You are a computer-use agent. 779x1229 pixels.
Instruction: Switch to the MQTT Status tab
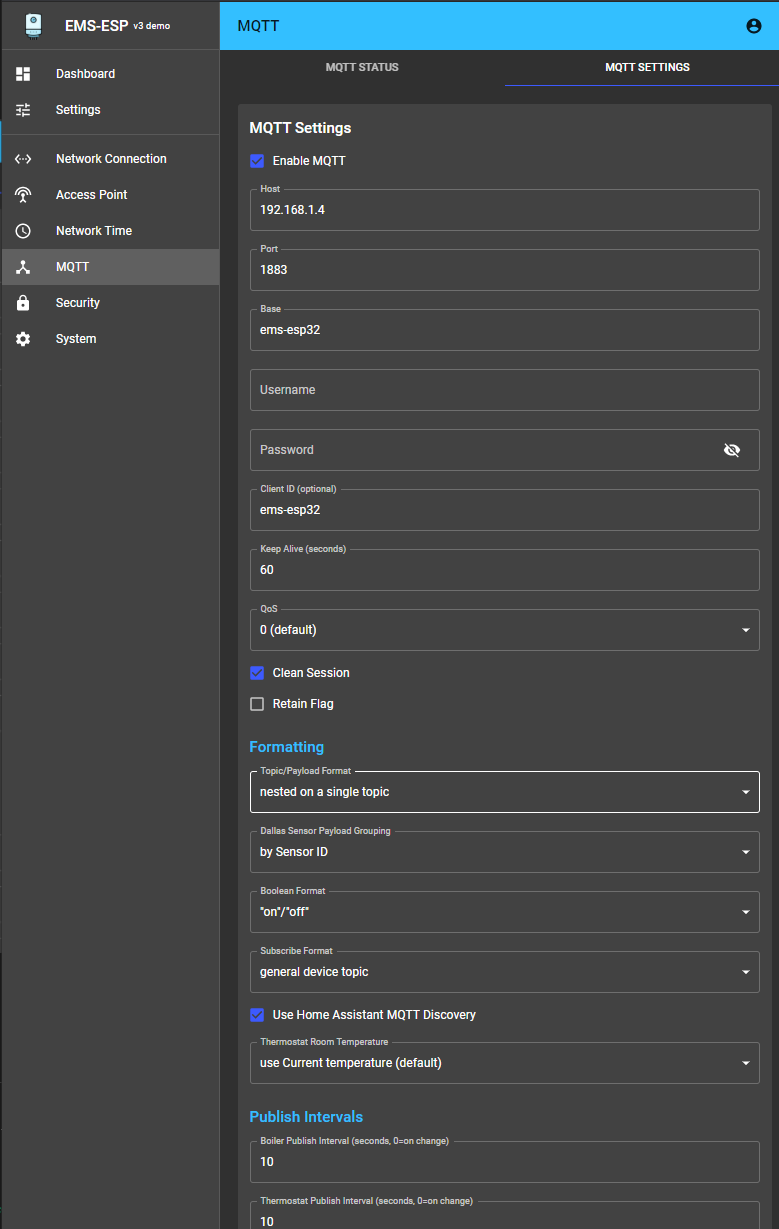pos(362,68)
